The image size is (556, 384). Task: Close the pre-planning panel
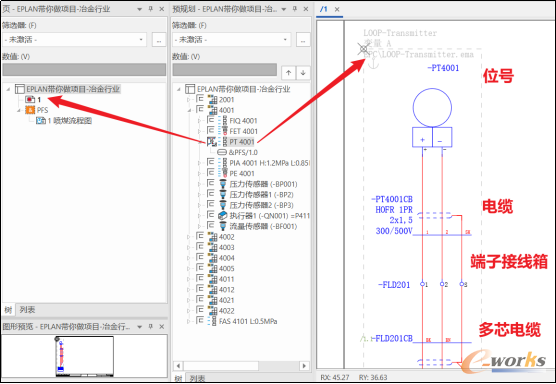(x=306, y=9)
